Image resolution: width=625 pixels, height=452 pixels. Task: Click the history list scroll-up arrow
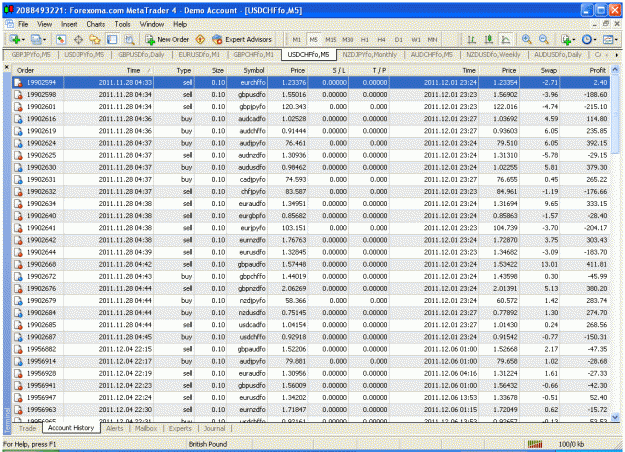[615, 69]
